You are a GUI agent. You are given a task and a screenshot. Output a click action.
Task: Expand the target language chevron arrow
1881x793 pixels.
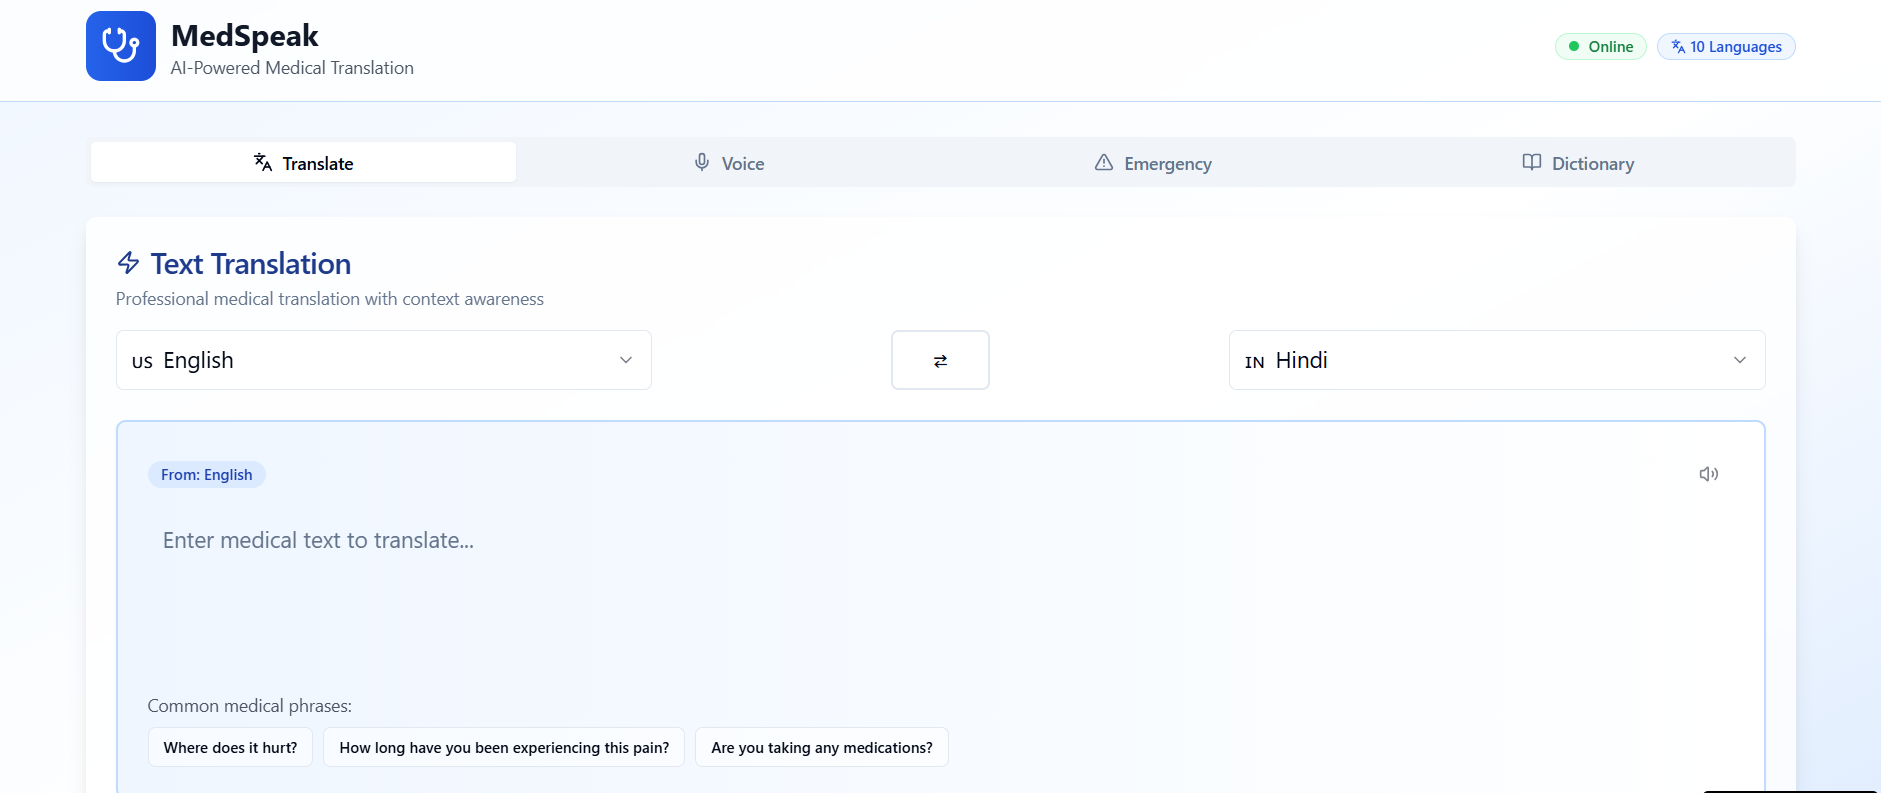pyautogui.click(x=1740, y=360)
